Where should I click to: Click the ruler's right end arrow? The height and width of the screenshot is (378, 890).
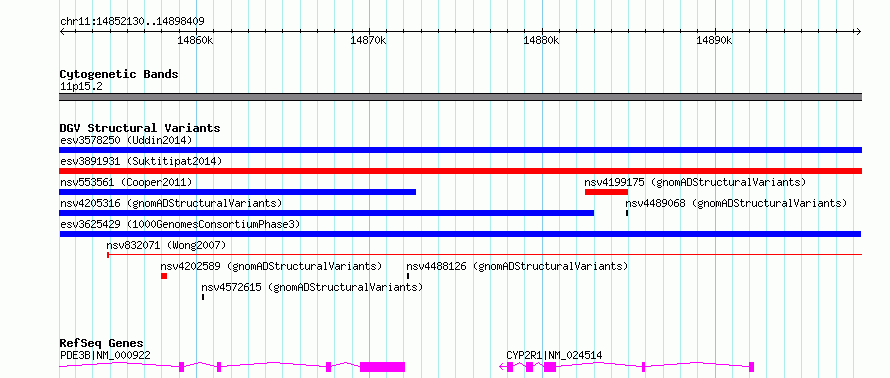point(859,31)
